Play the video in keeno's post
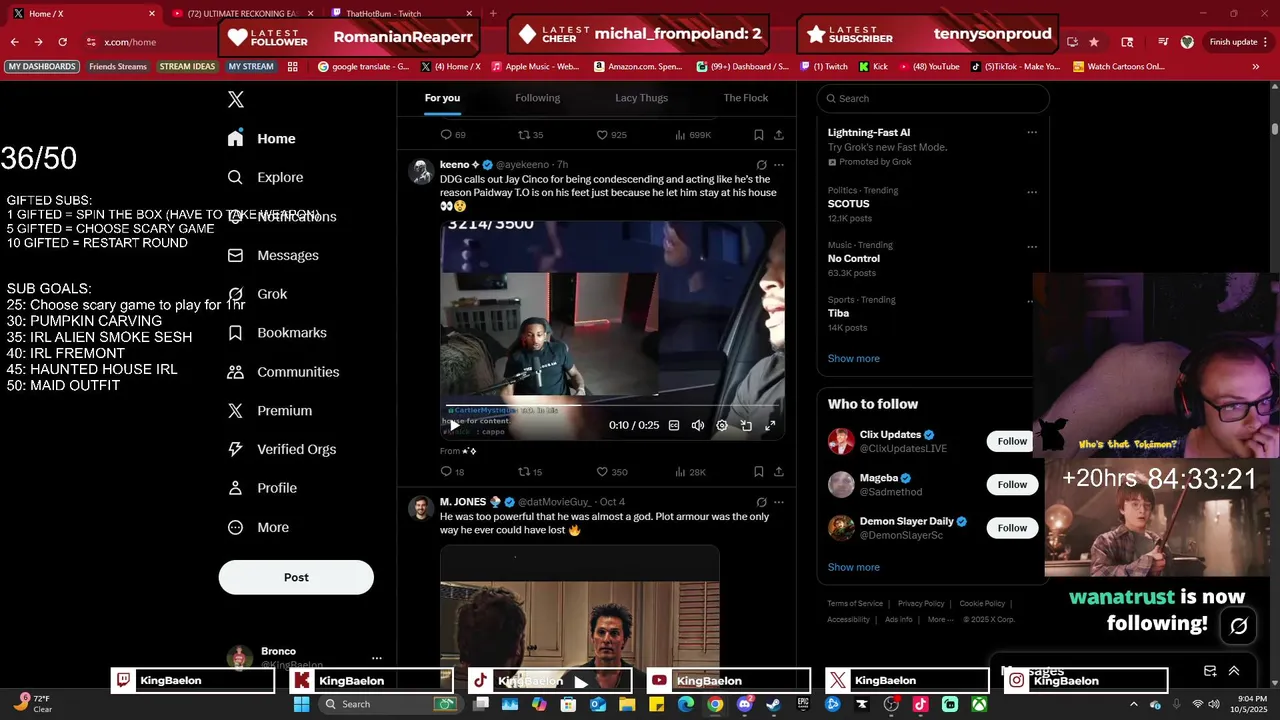This screenshot has height=720, width=1280. [x=455, y=425]
